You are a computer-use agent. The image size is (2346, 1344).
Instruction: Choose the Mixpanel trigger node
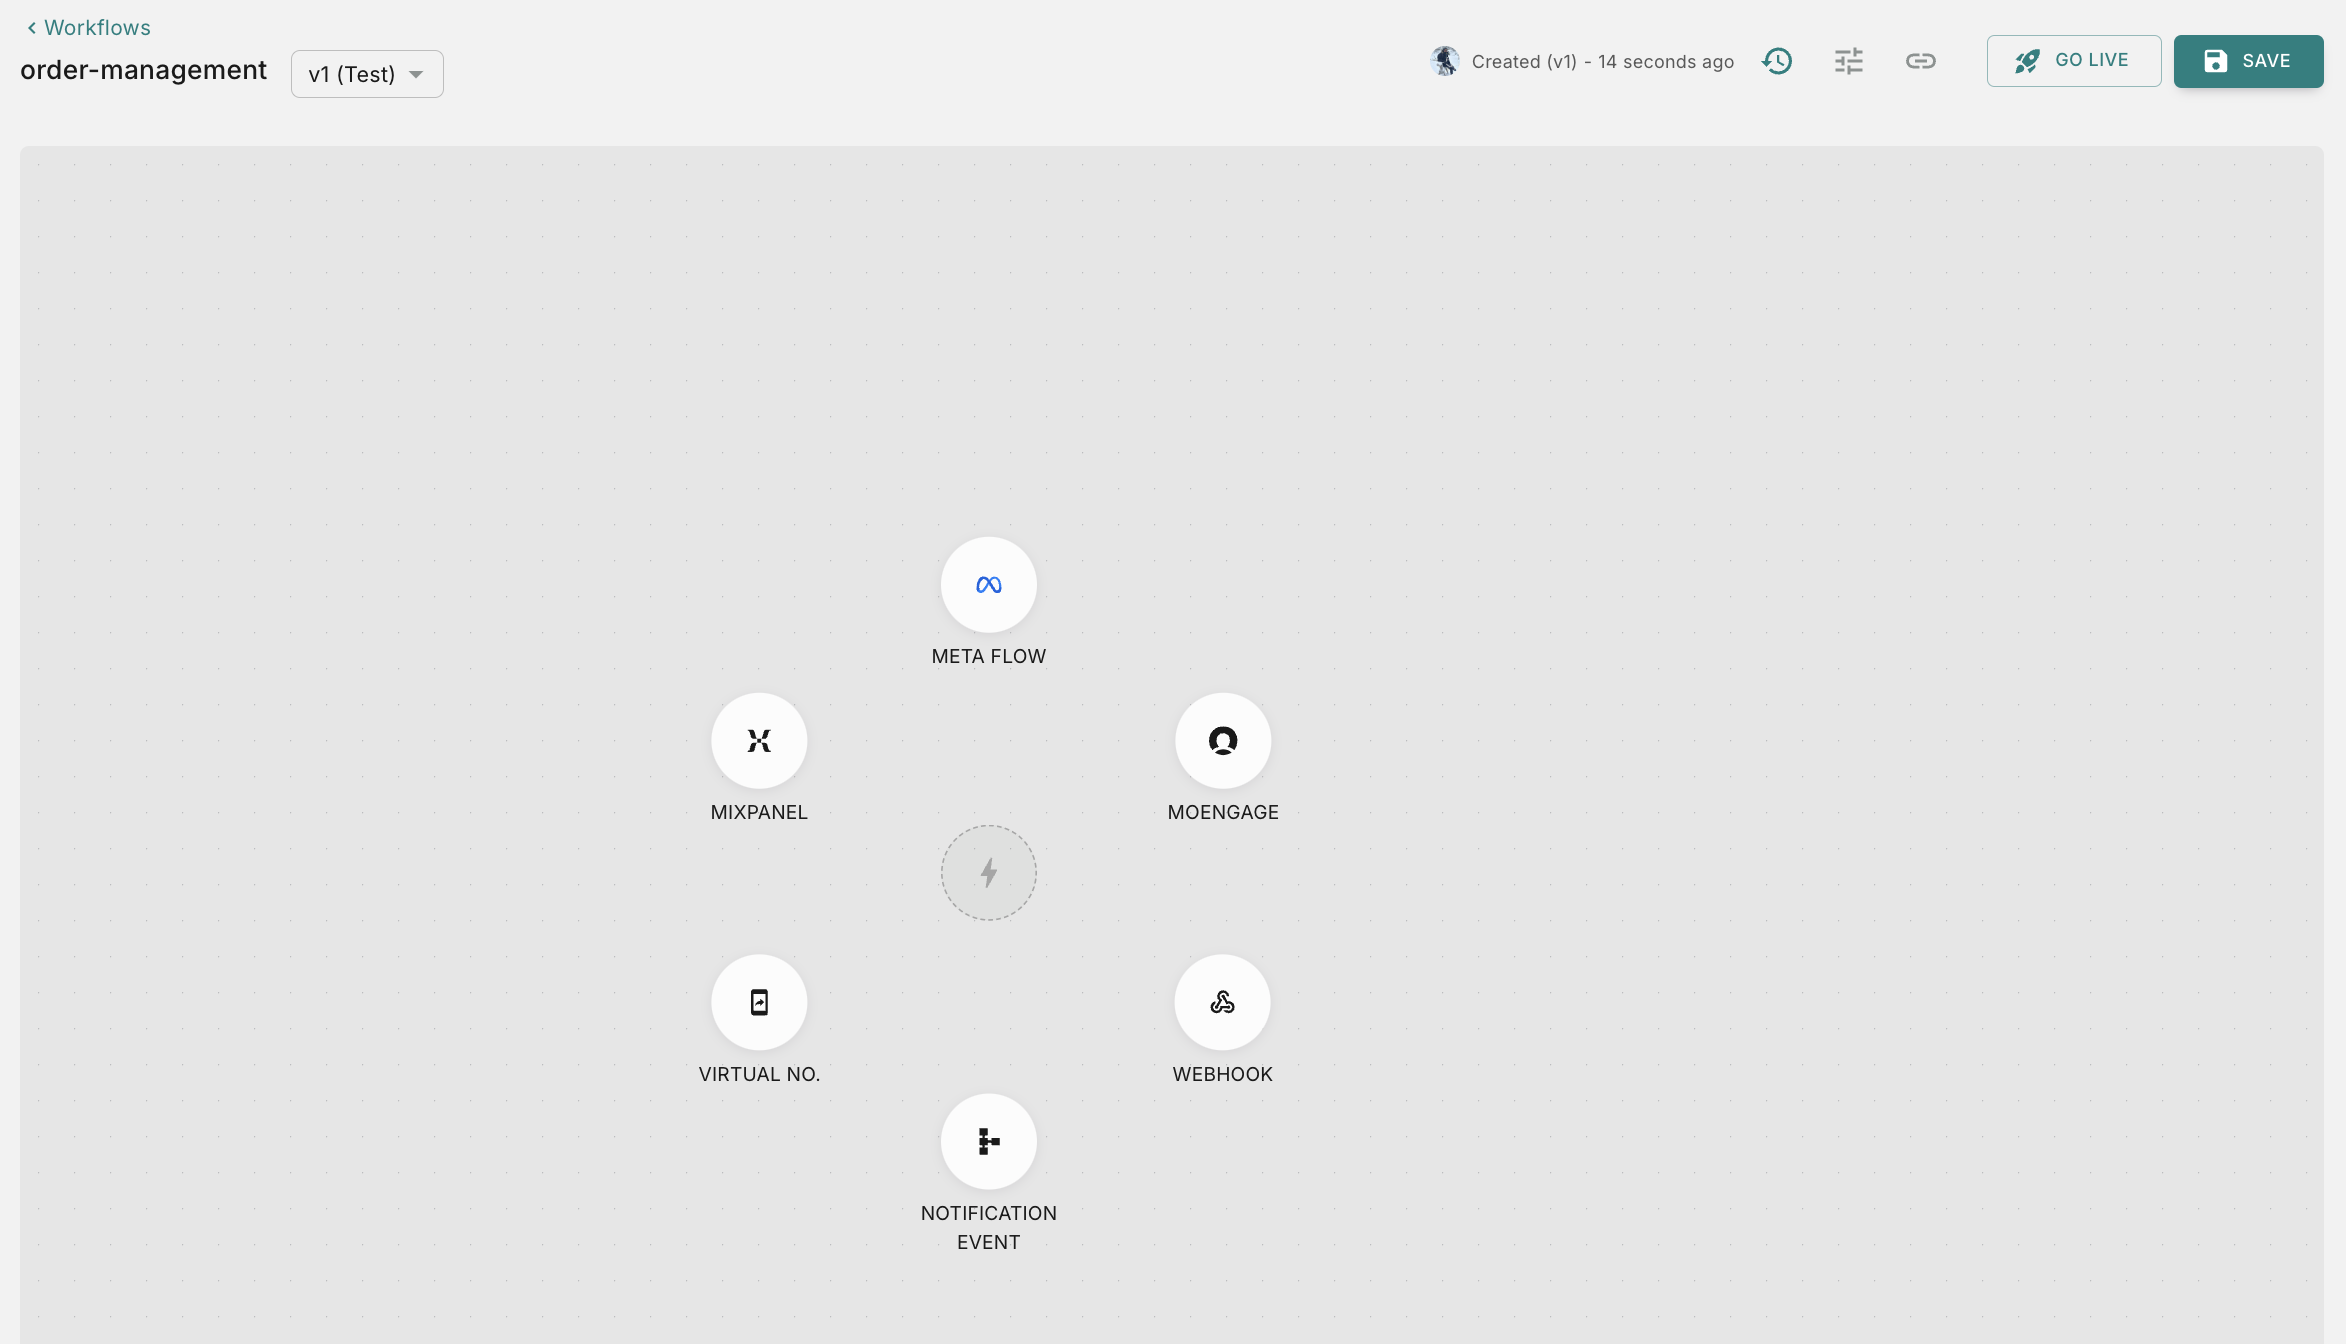click(759, 741)
